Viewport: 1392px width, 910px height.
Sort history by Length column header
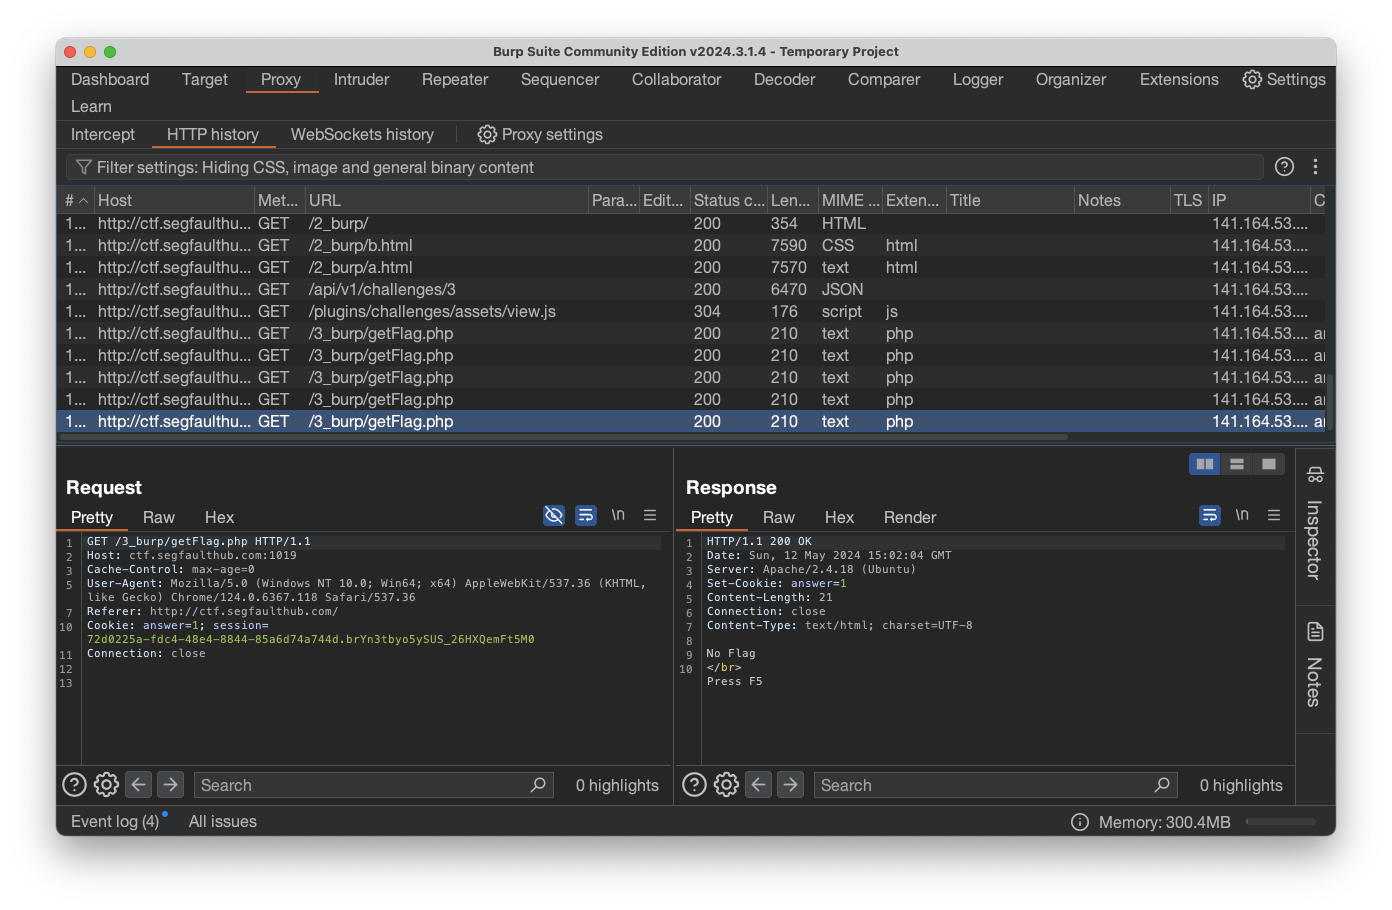792,200
